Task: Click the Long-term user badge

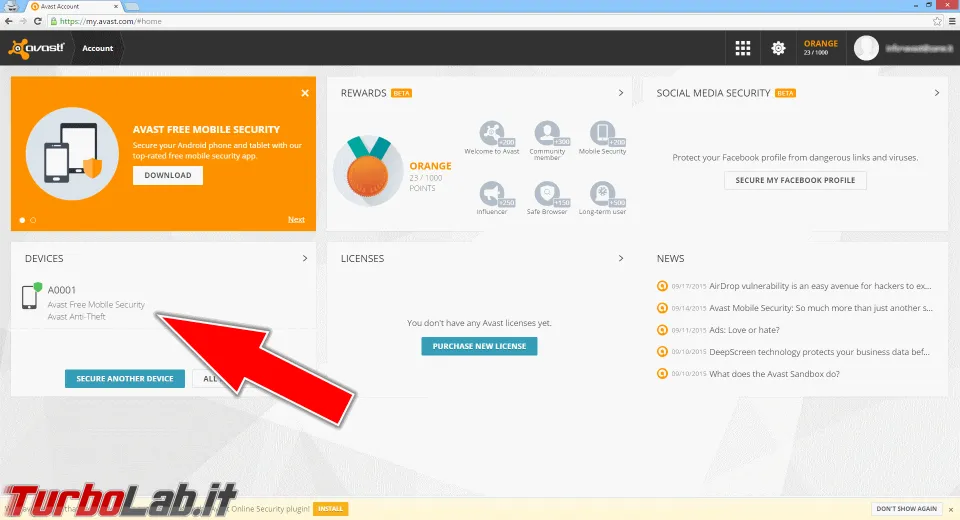Action: 602,198
